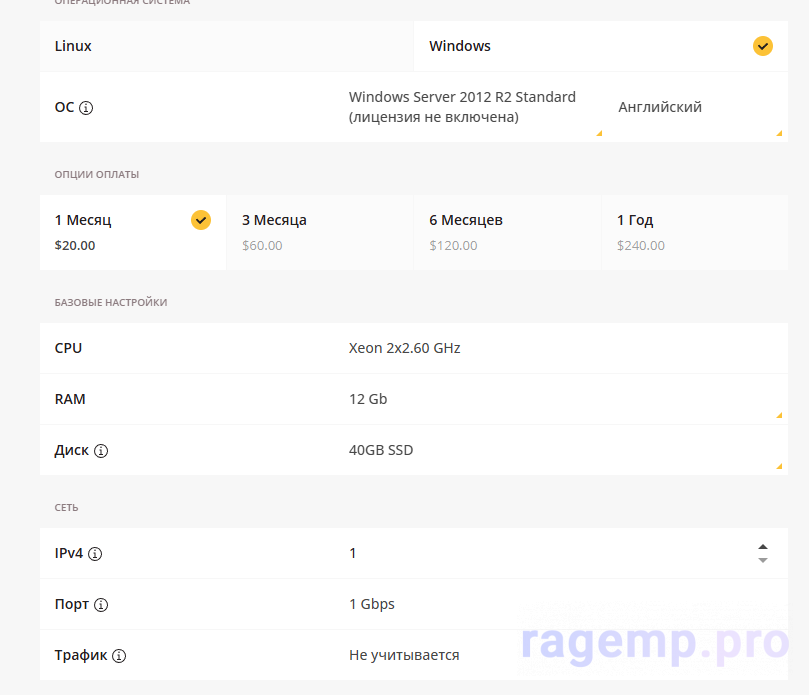Choose the 6 Месяцев payment option

tap(507, 232)
